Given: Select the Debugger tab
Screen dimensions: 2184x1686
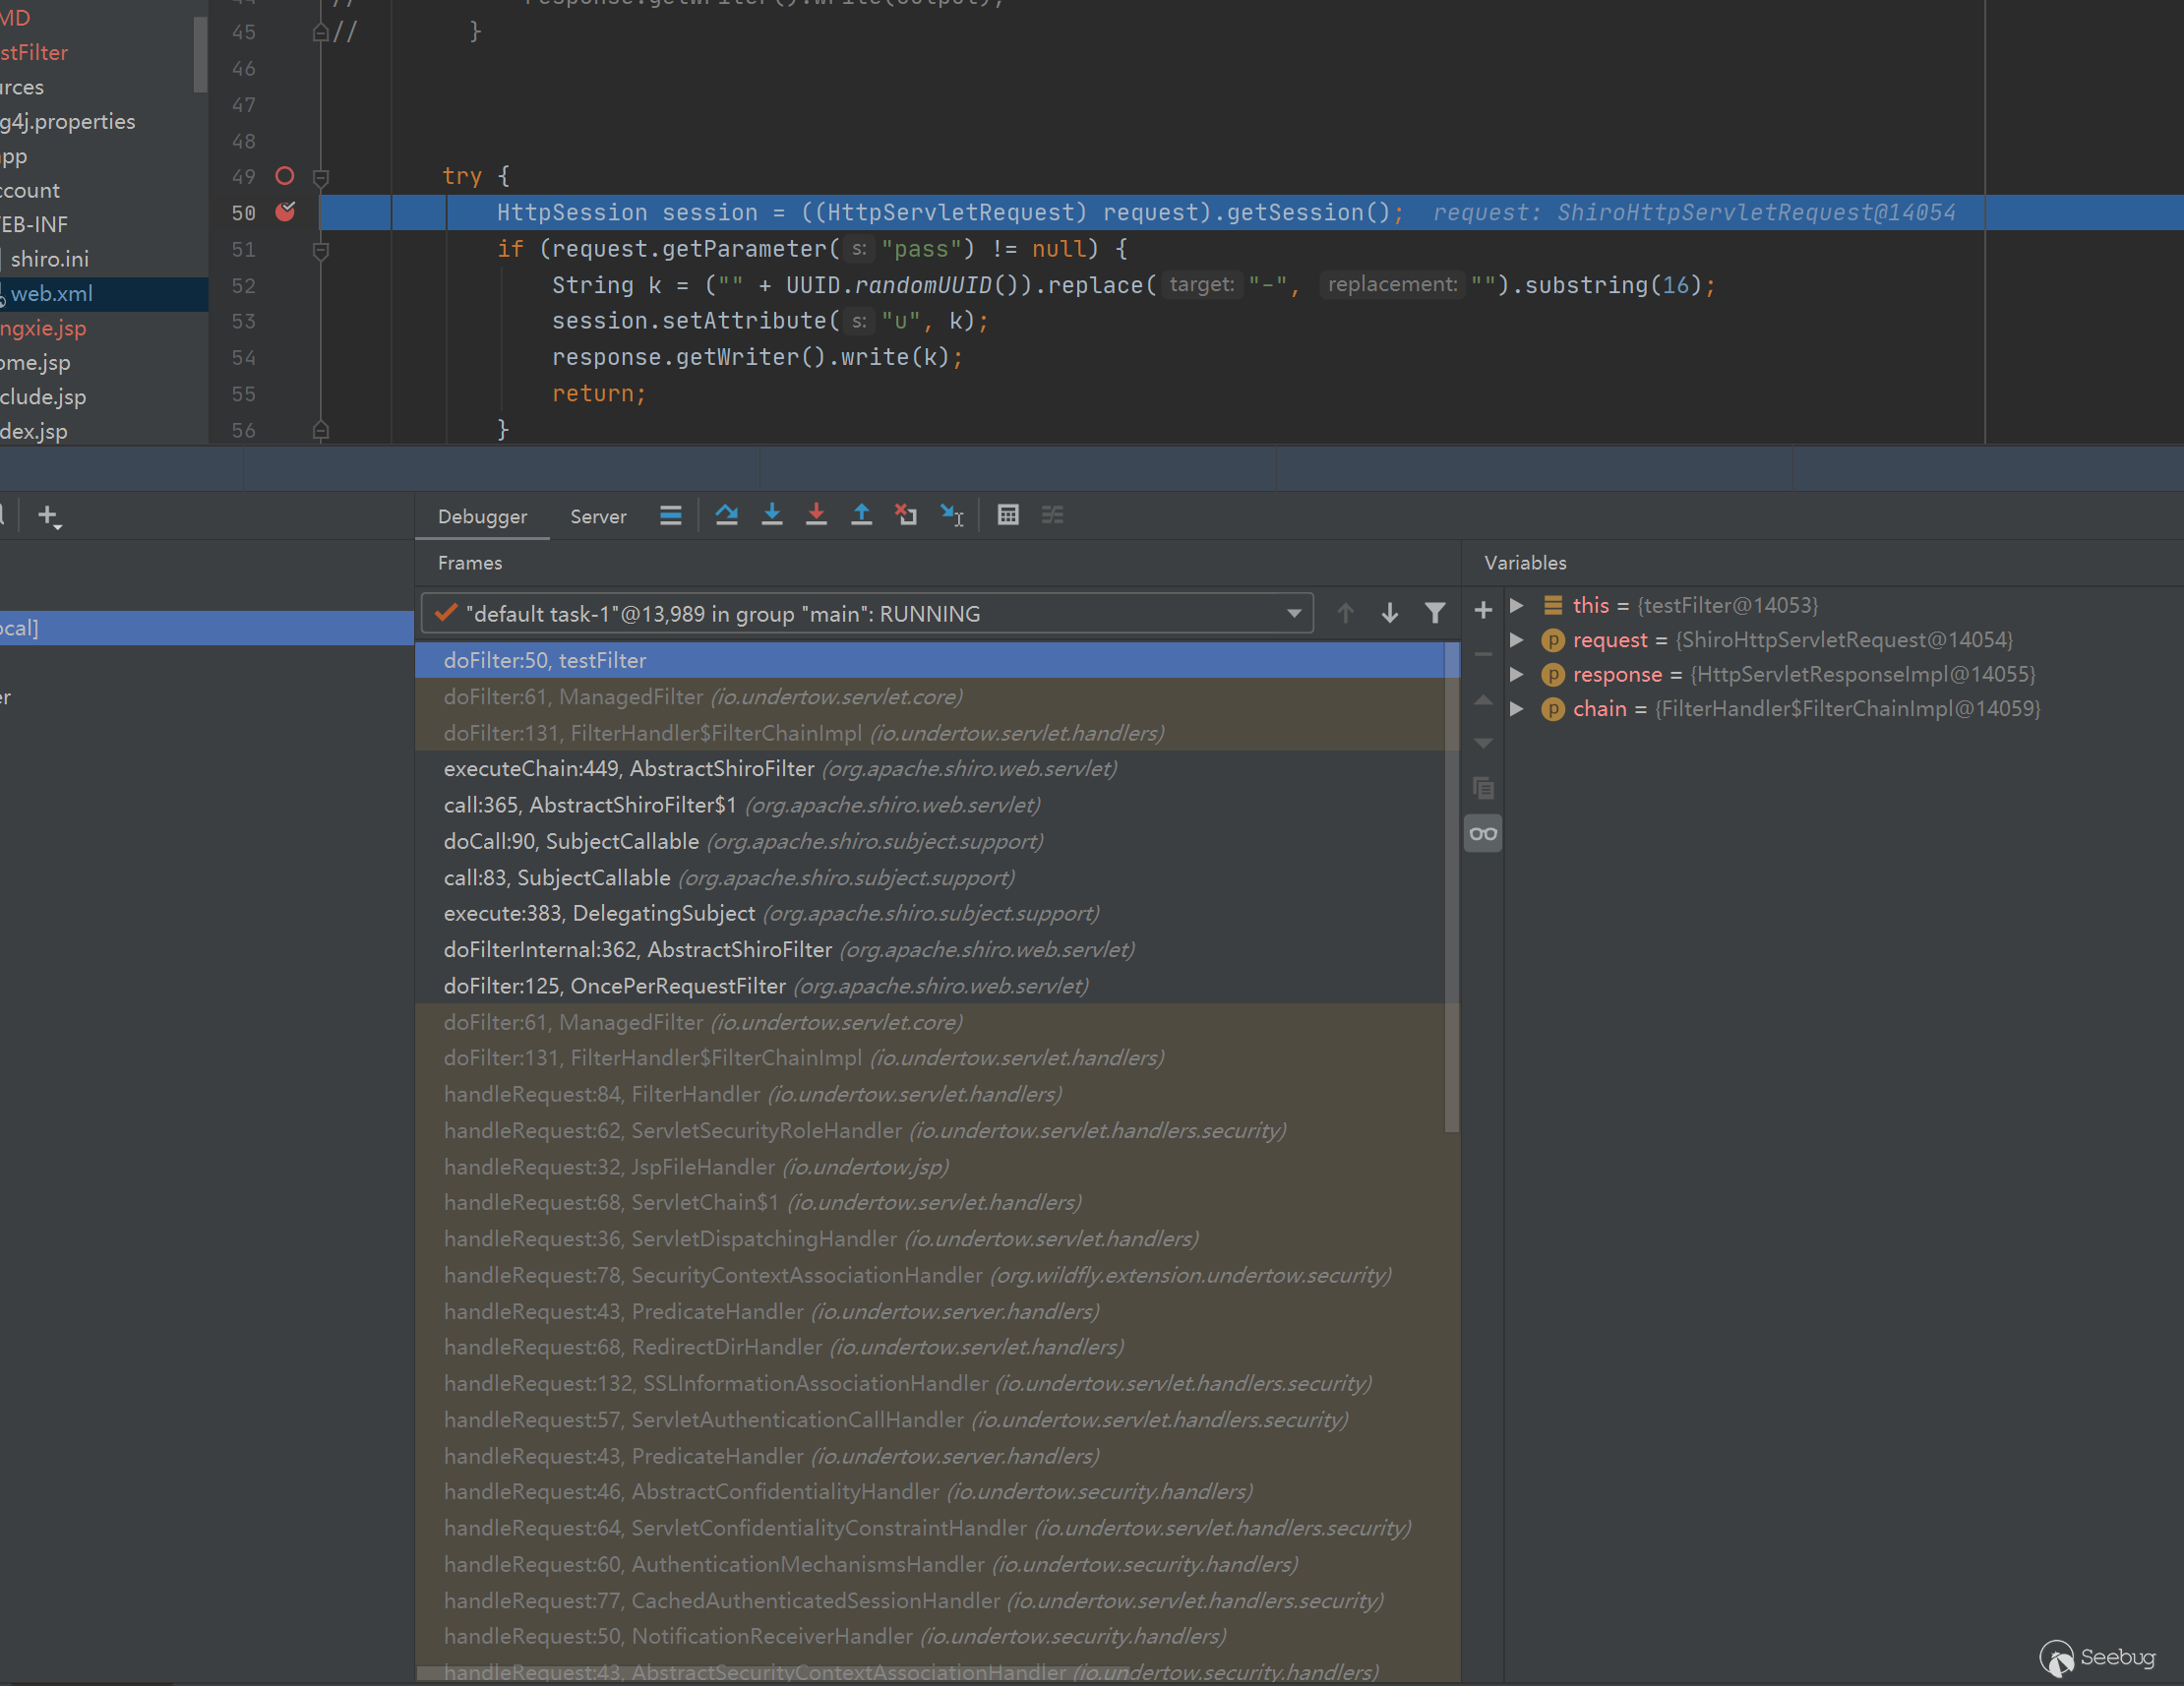Looking at the screenshot, I should 482,517.
